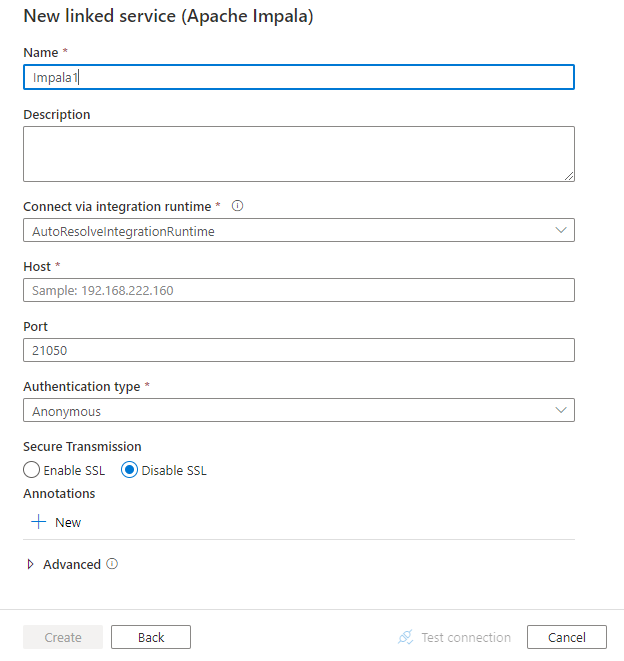Viewport: 624px width, 661px height.
Task: Select the Disable SSL radio button
Action: [x=130, y=470]
